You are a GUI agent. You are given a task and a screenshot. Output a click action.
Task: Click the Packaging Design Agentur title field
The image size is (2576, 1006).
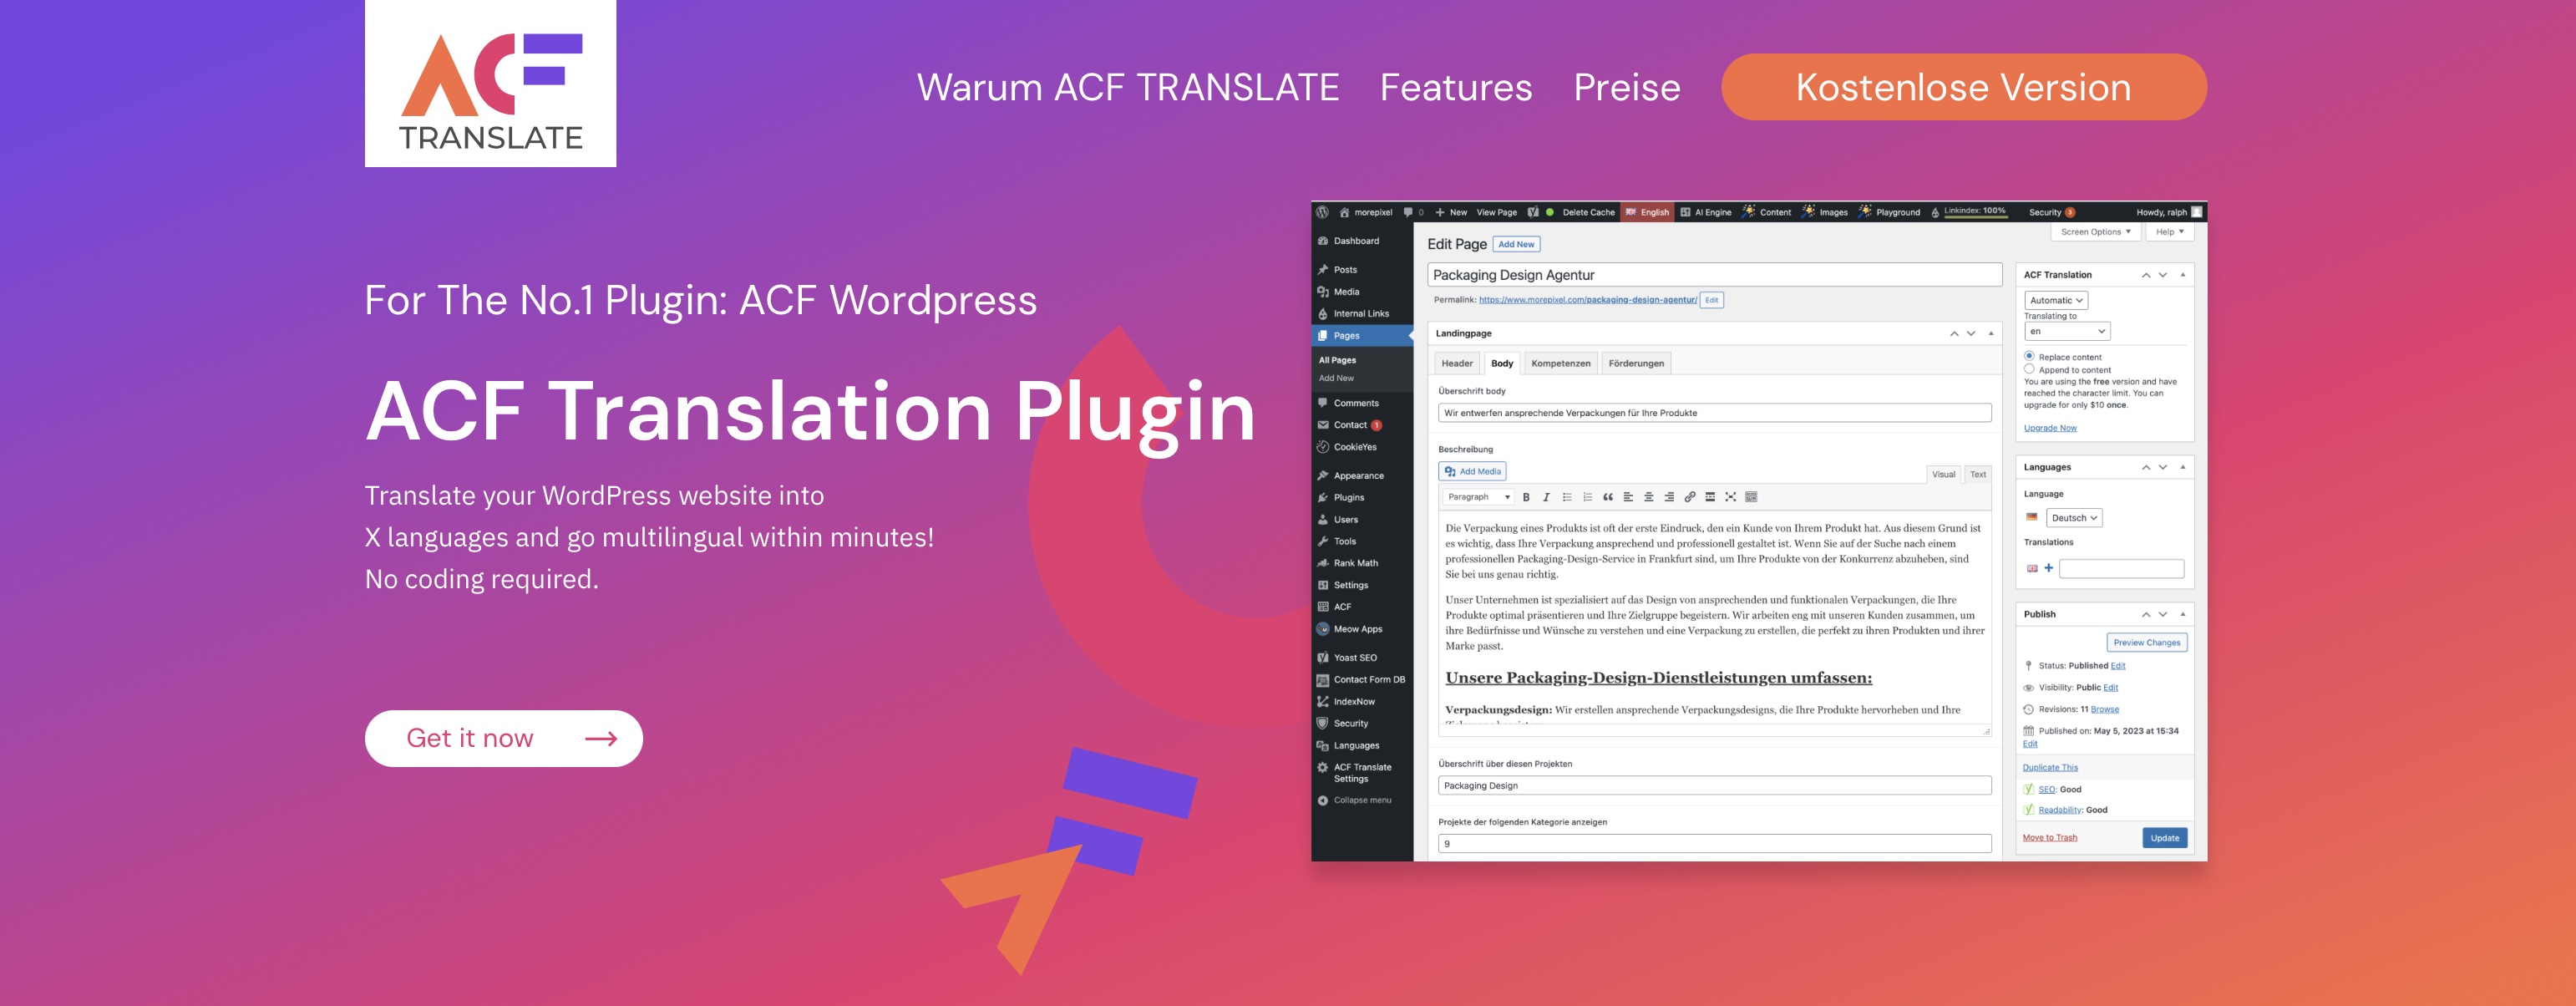(x=1714, y=275)
